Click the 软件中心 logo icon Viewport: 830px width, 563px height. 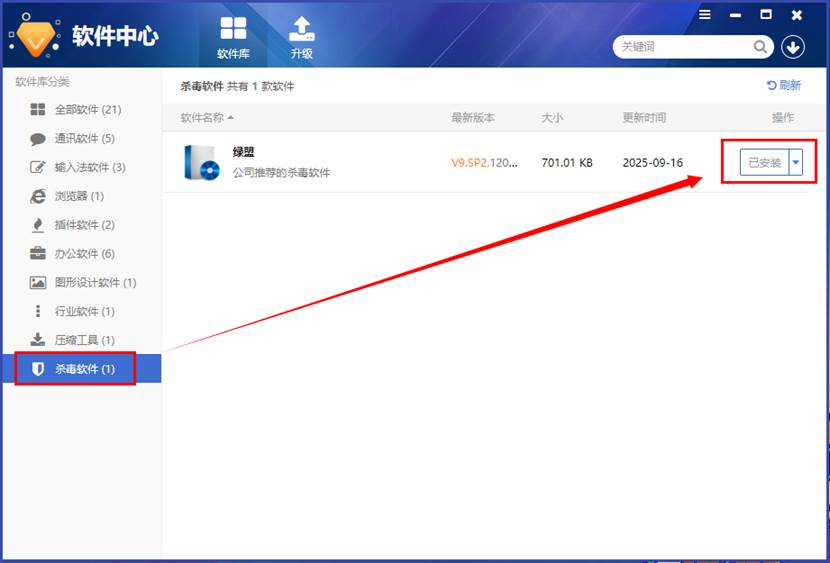click(35, 36)
